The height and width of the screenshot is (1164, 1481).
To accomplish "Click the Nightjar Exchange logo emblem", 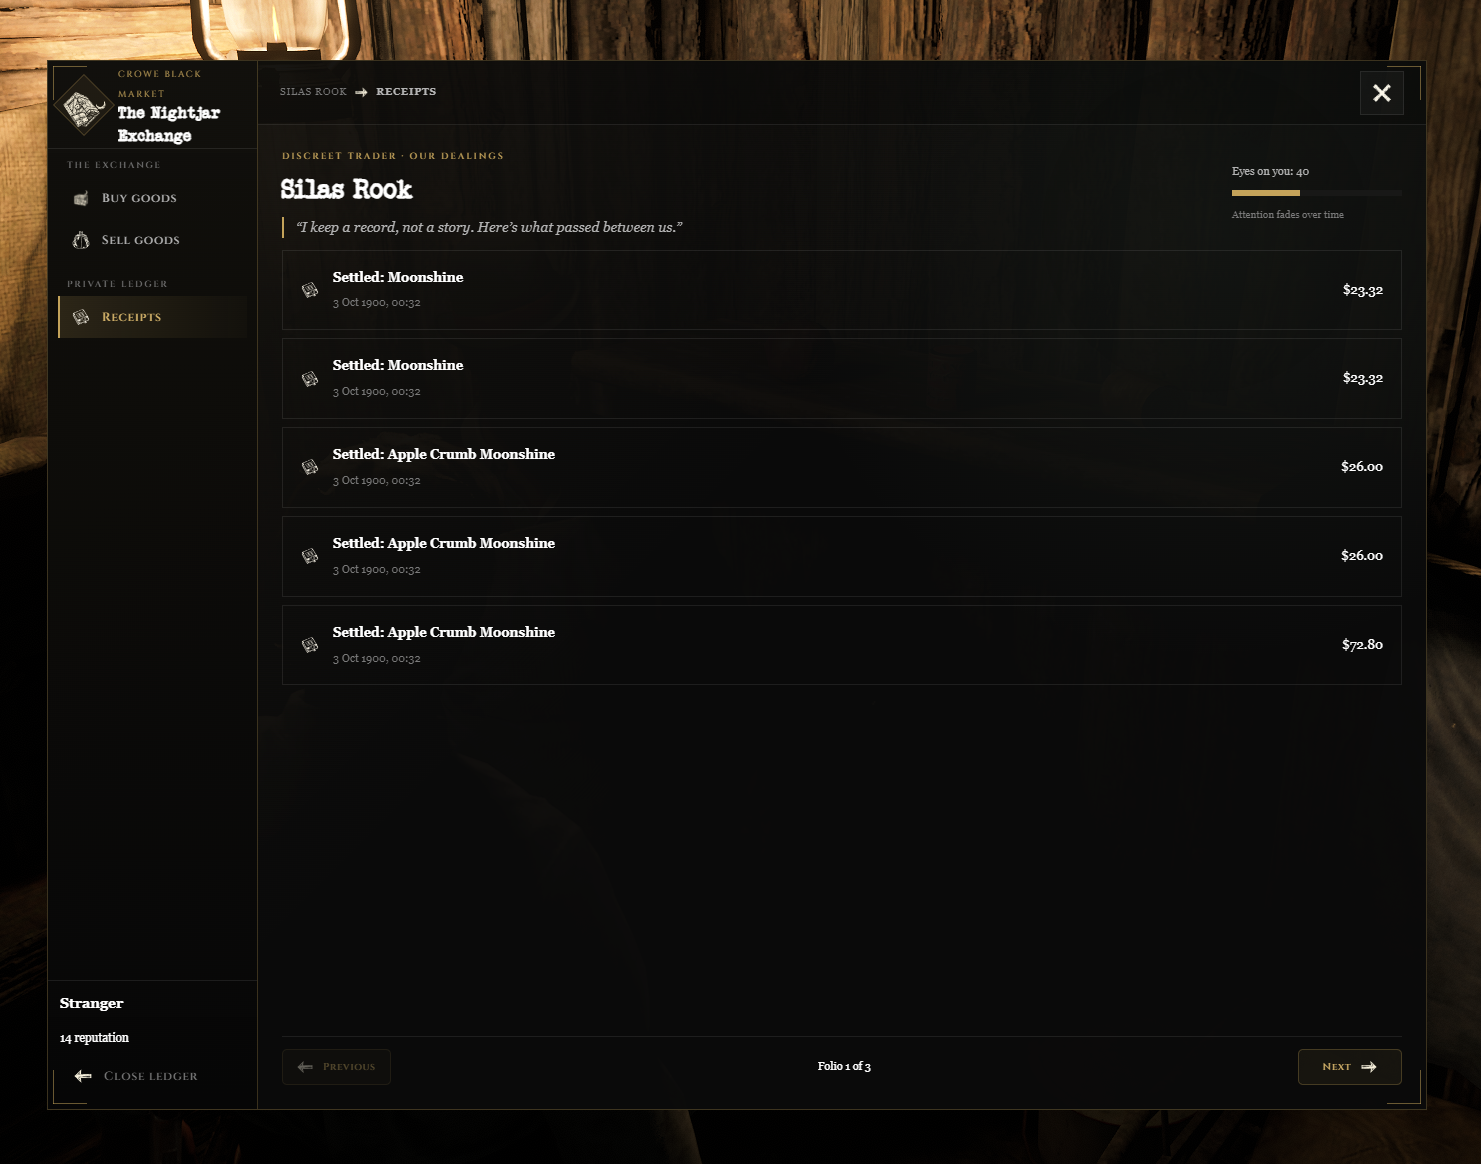I will click(x=83, y=105).
